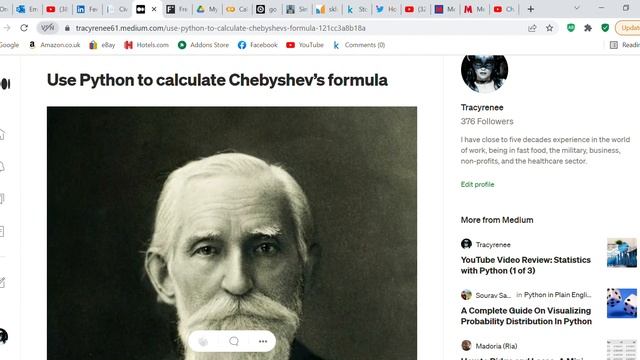Open the Facebook bookmark
The image size is (640, 360).
coord(258,45)
